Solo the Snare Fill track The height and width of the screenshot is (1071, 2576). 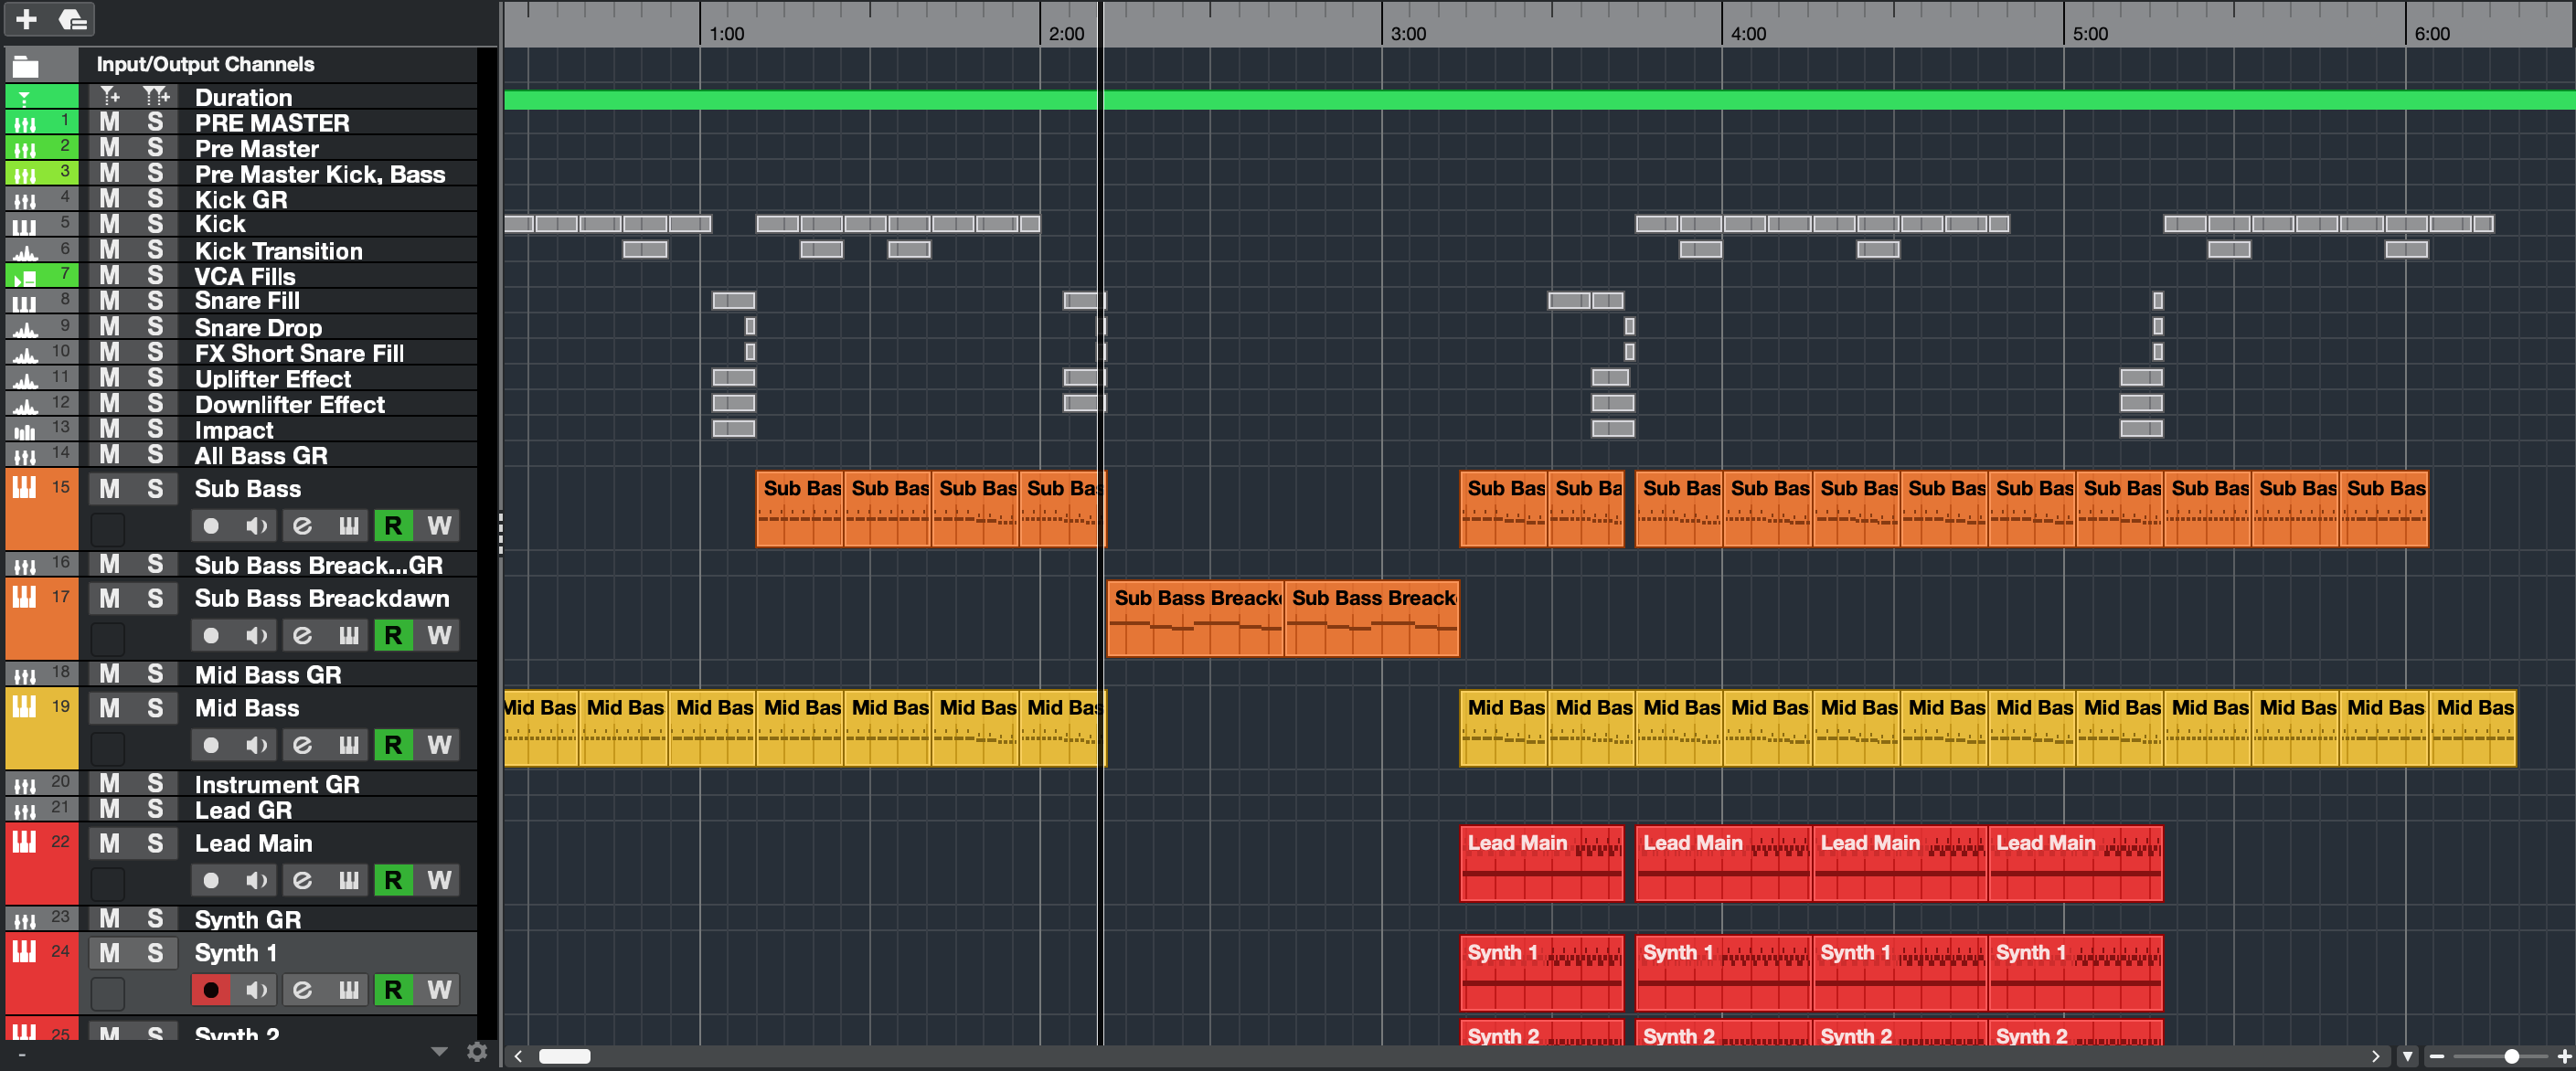coord(155,301)
